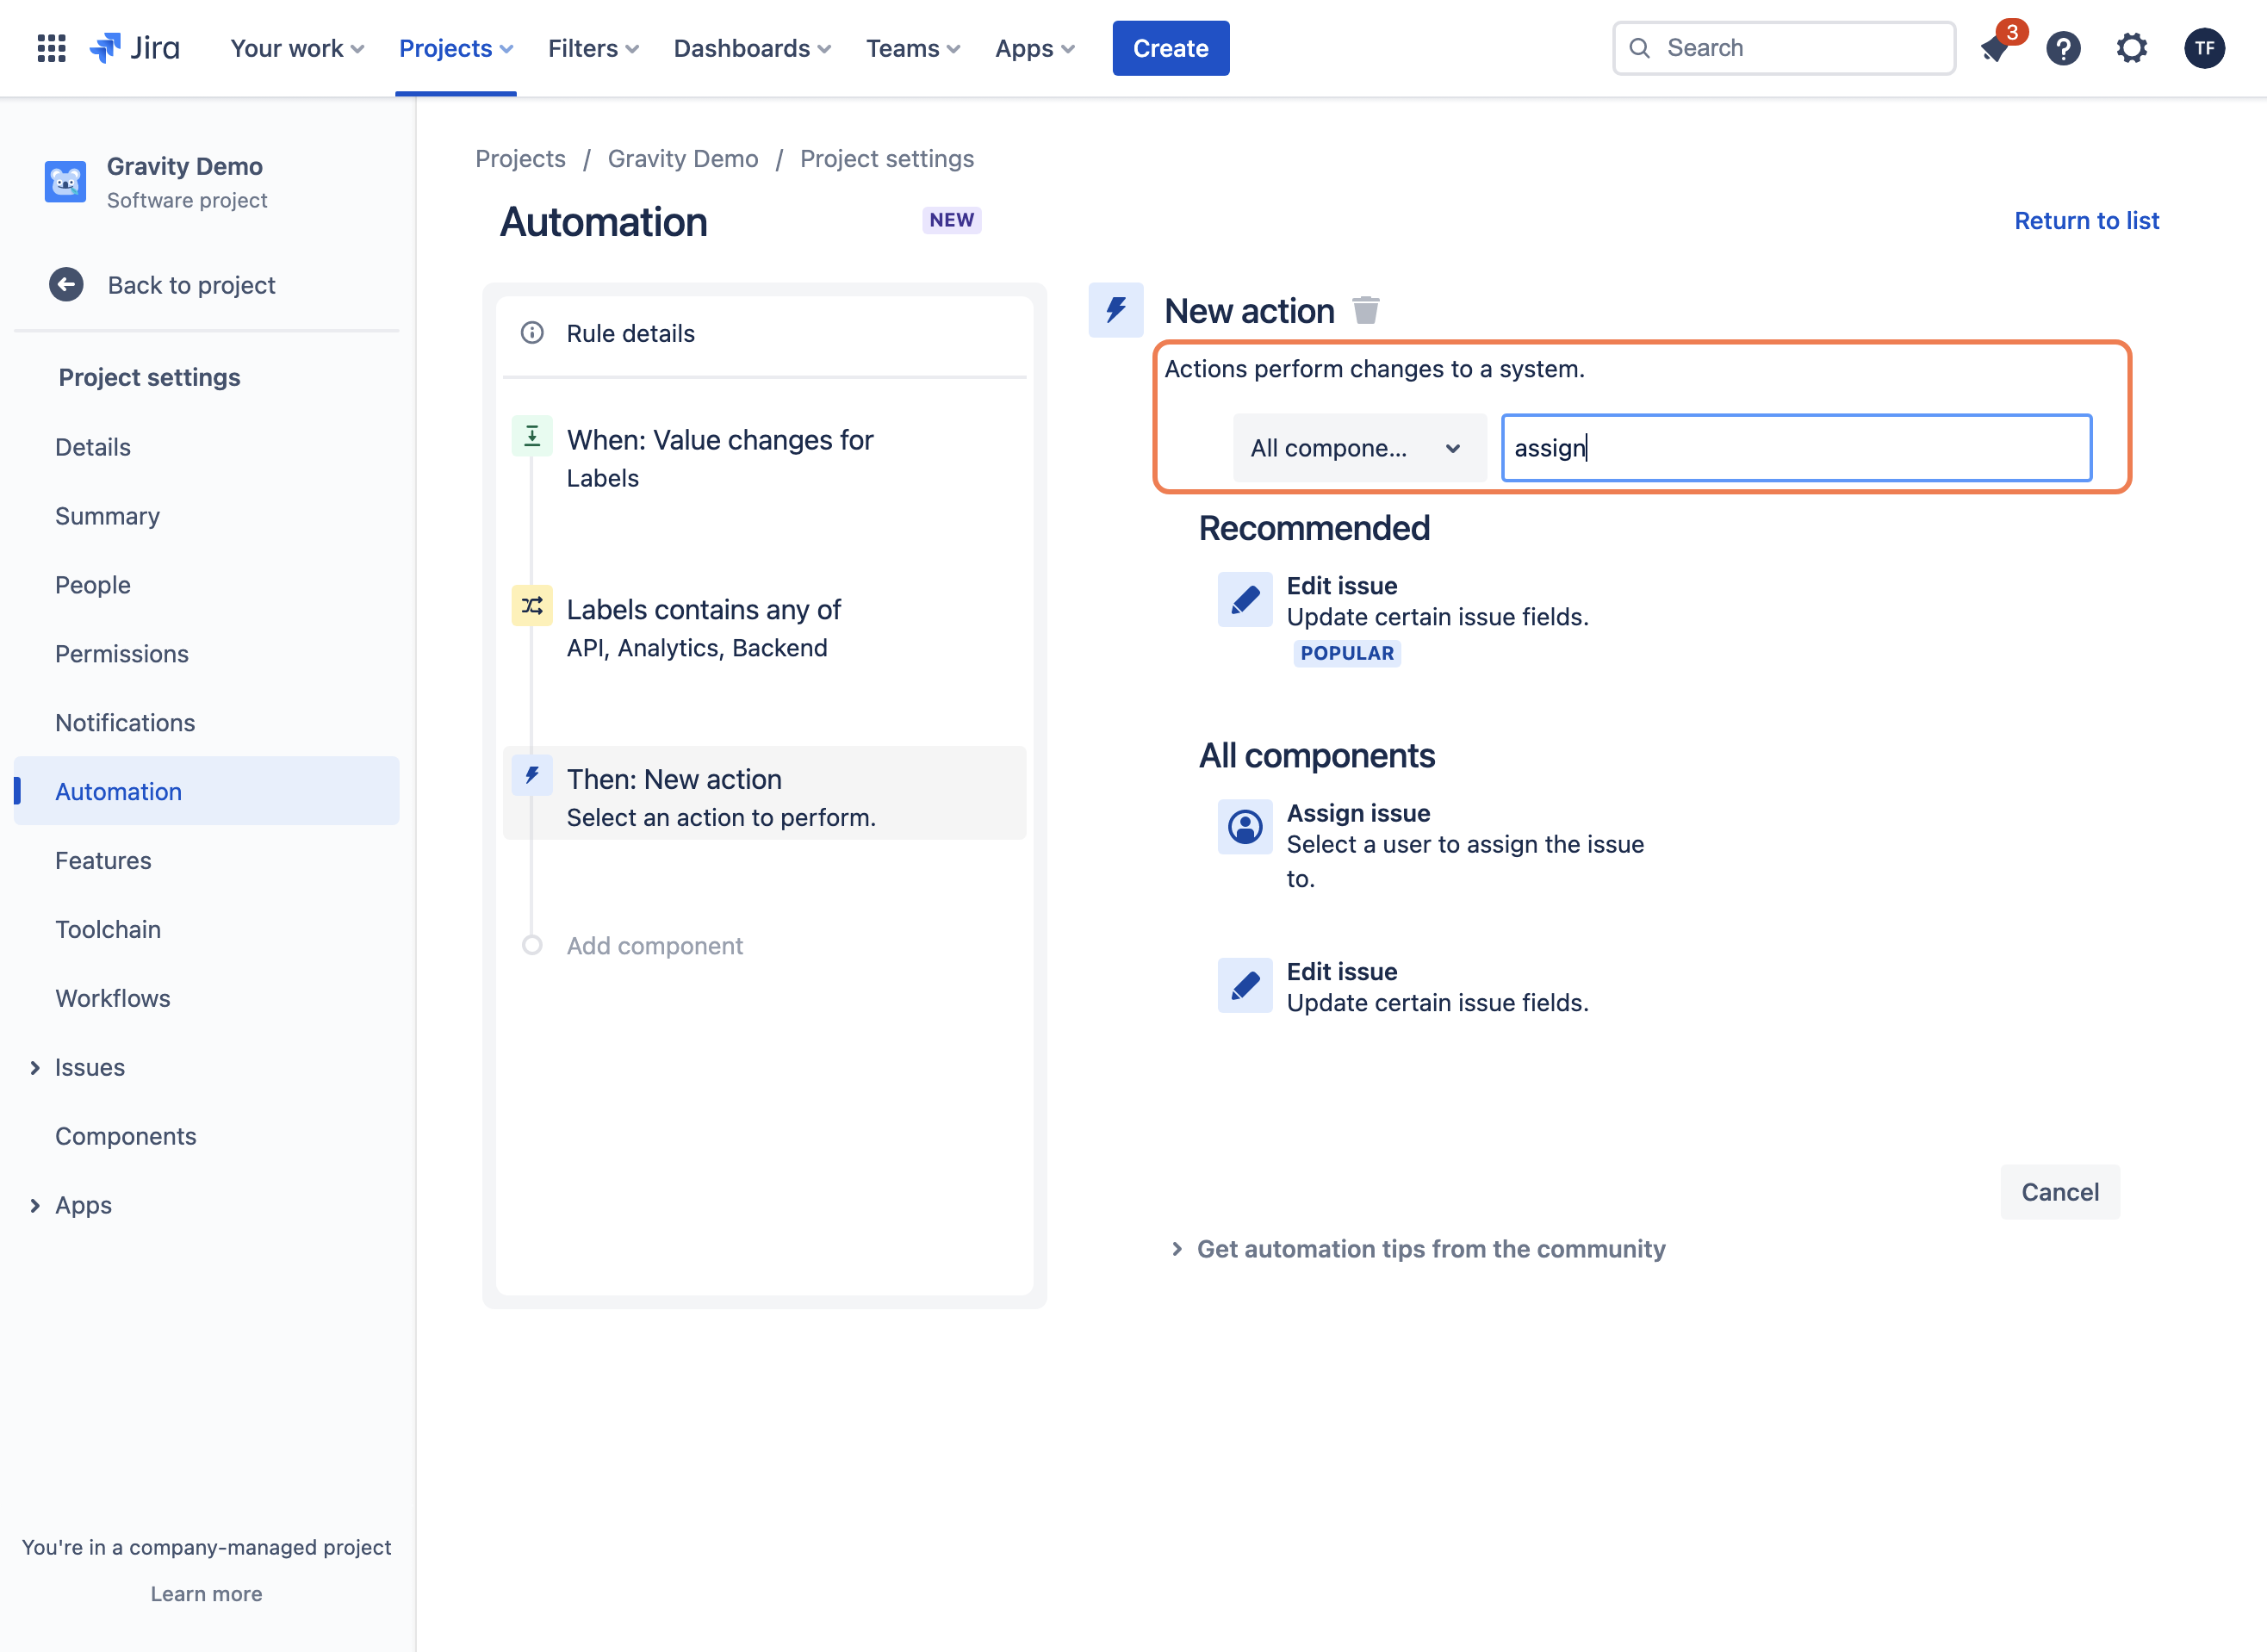Click the Back to project arrow icon

66,285
